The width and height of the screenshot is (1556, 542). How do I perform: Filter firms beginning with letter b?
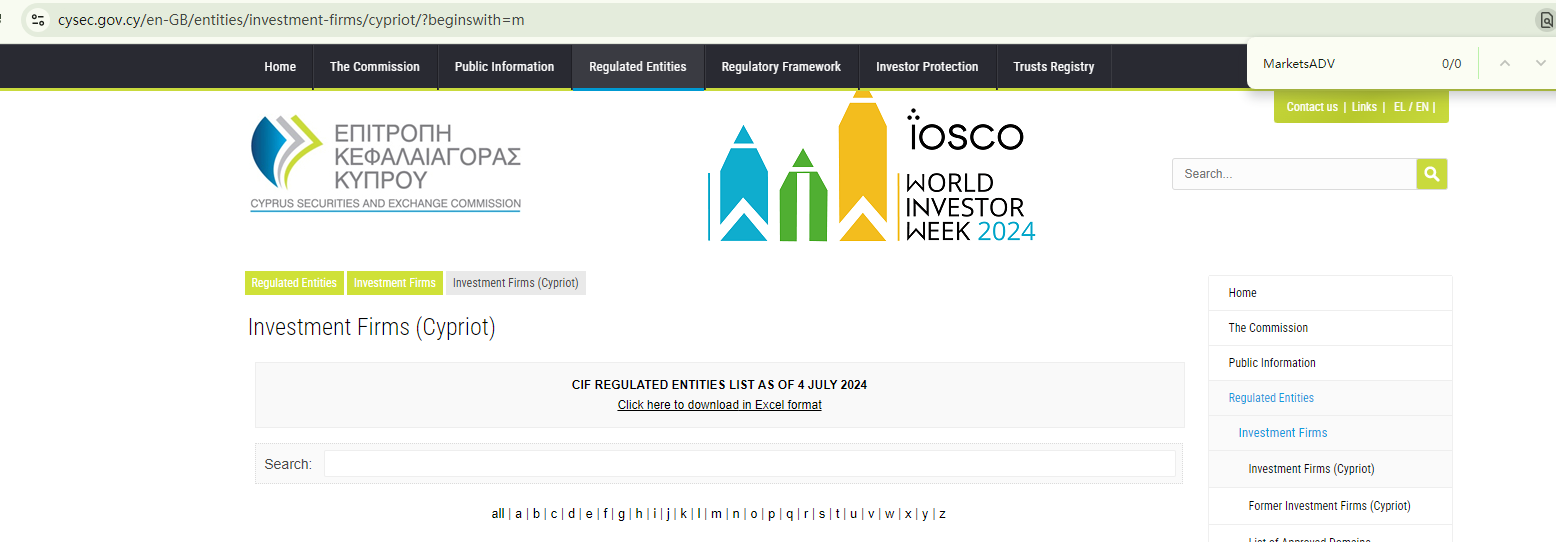536,514
